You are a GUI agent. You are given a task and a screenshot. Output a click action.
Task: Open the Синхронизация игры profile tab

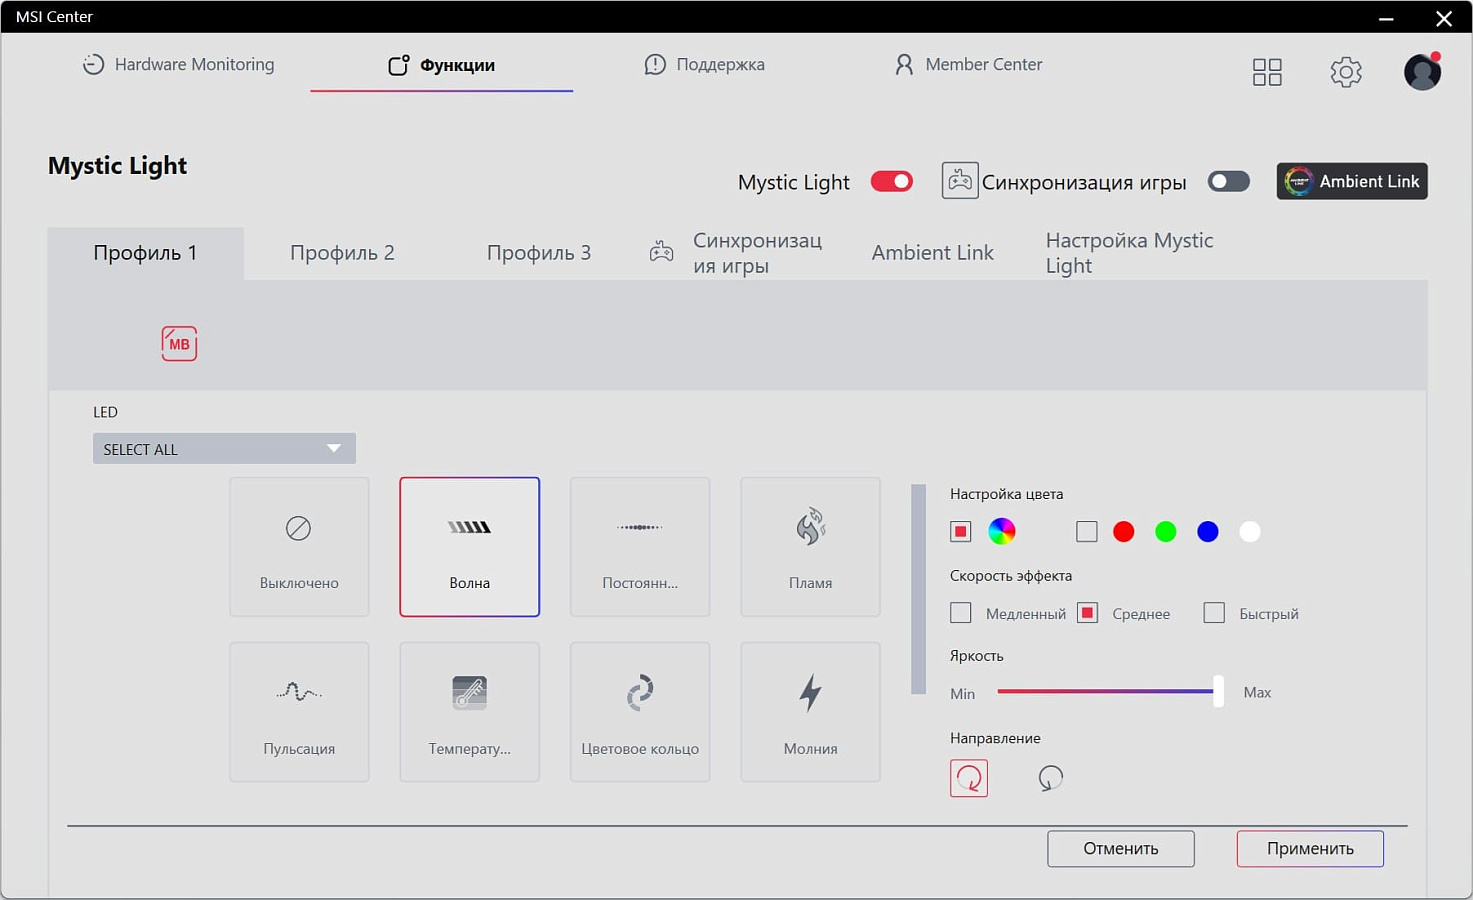[737, 253]
